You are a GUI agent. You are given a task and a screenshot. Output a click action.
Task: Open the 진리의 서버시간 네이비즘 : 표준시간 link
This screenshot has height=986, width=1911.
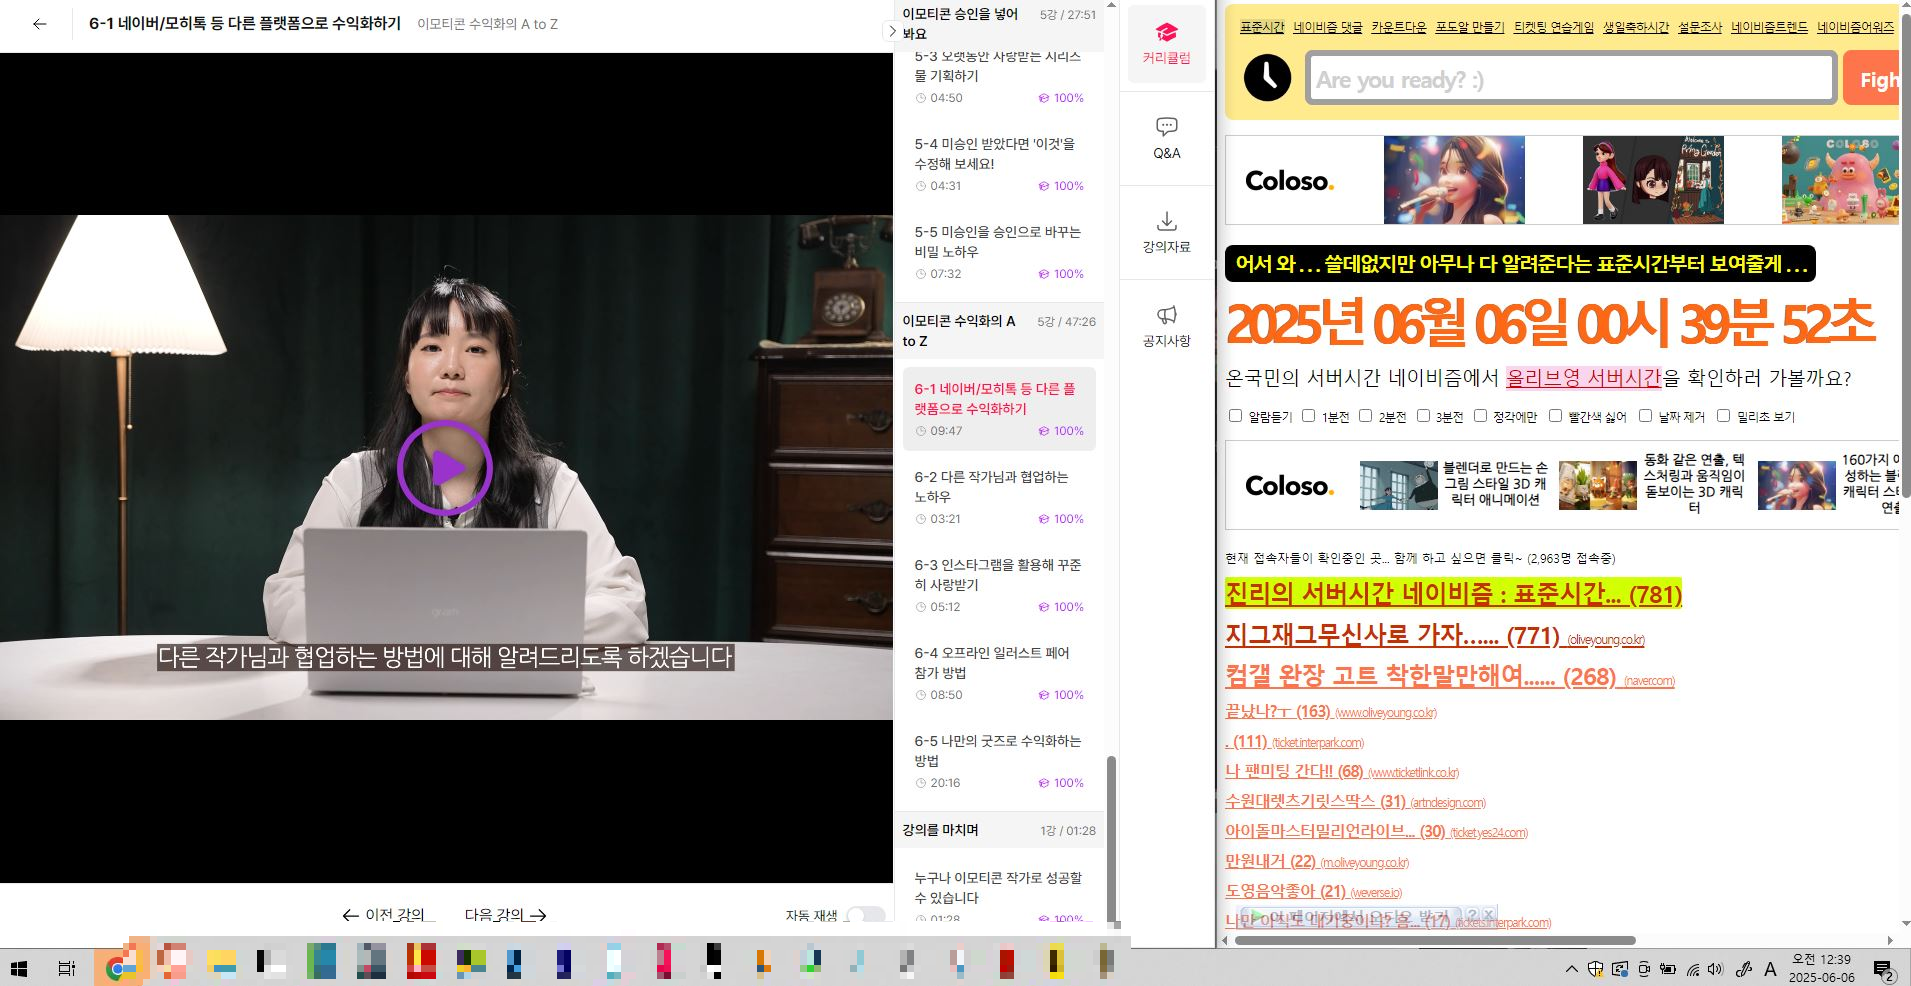click(x=1453, y=594)
